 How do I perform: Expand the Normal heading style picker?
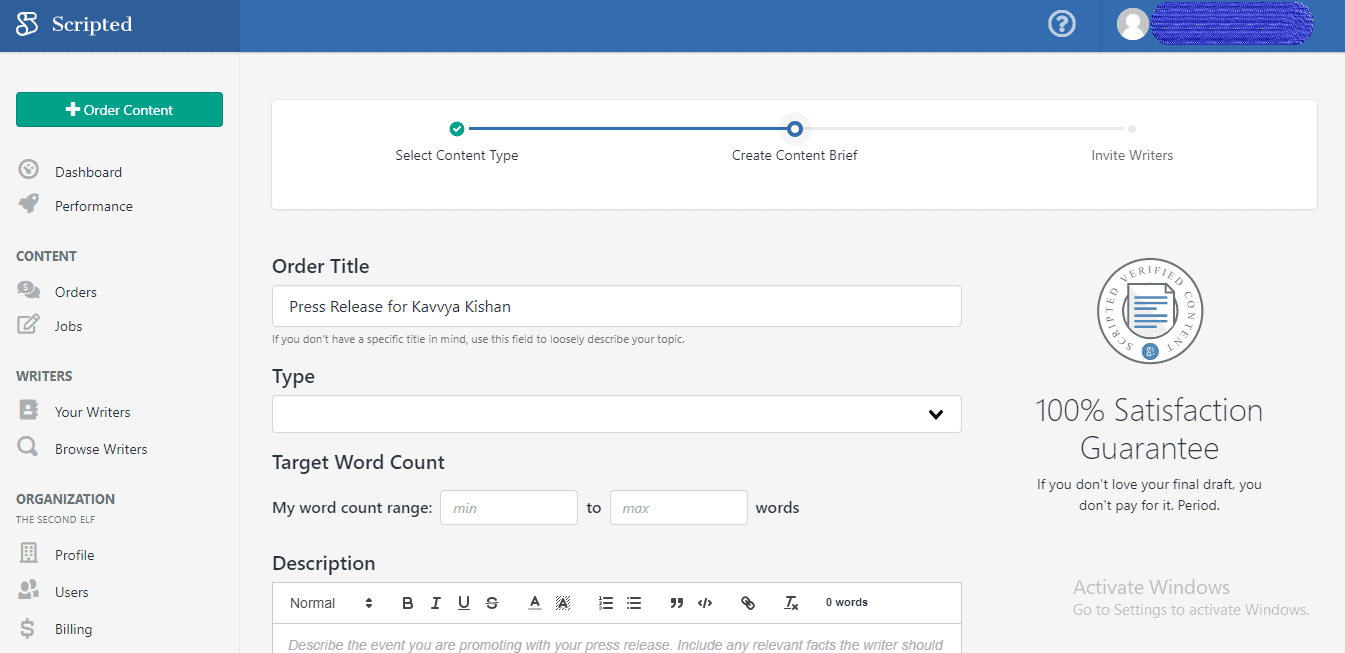click(331, 603)
